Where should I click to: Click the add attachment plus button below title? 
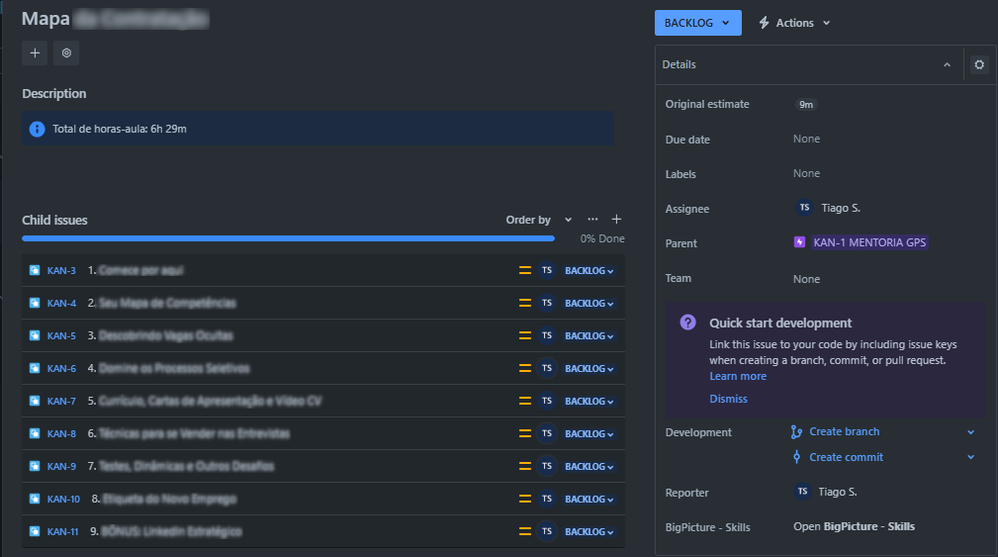pyautogui.click(x=34, y=53)
